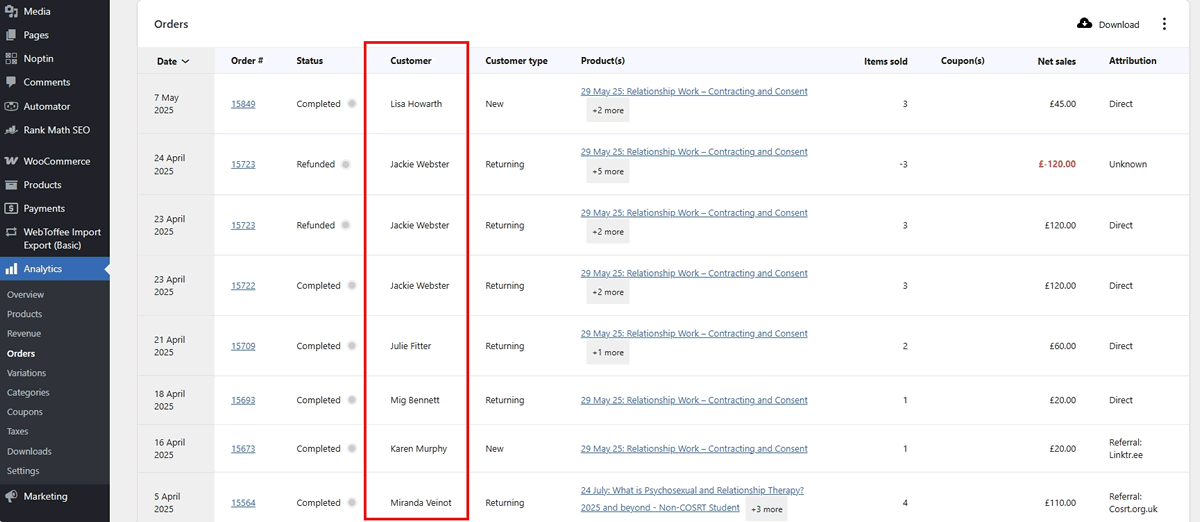Viewport: 1200px width, 522px height.
Task: Go to Analytics Products submenu
Action: pos(25,314)
